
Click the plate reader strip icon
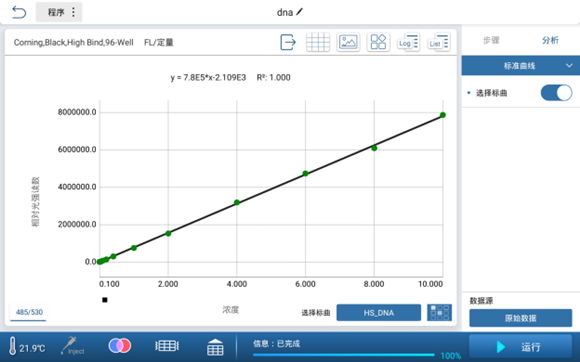point(167,346)
